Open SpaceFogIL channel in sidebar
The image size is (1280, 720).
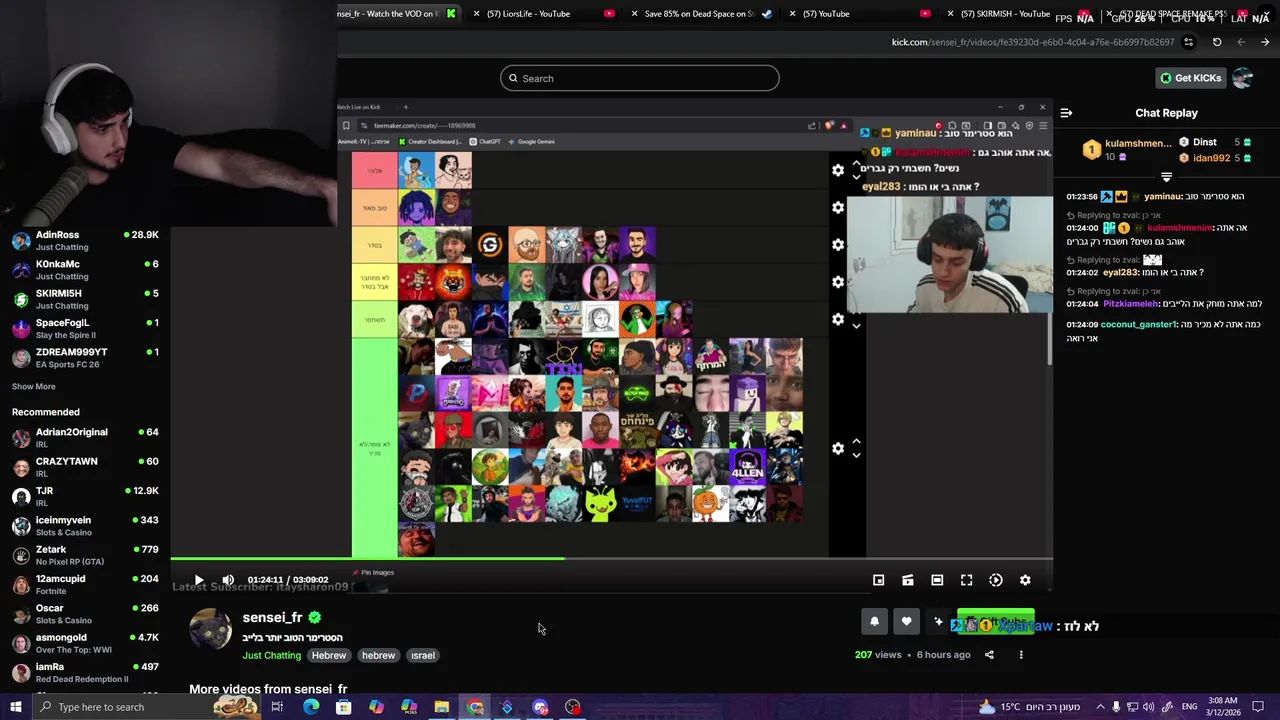[x=85, y=328]
